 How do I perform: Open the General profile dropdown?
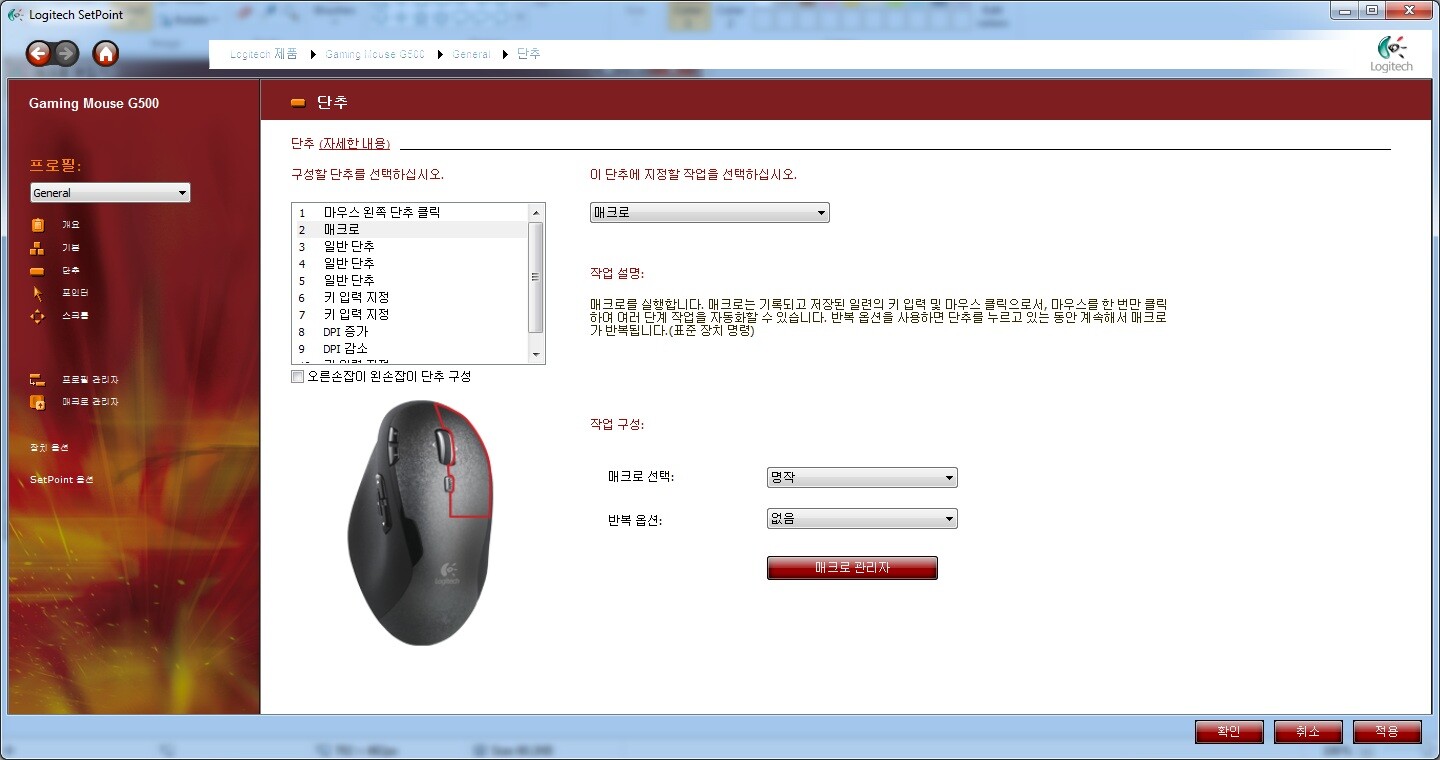[x=110, y=193]
